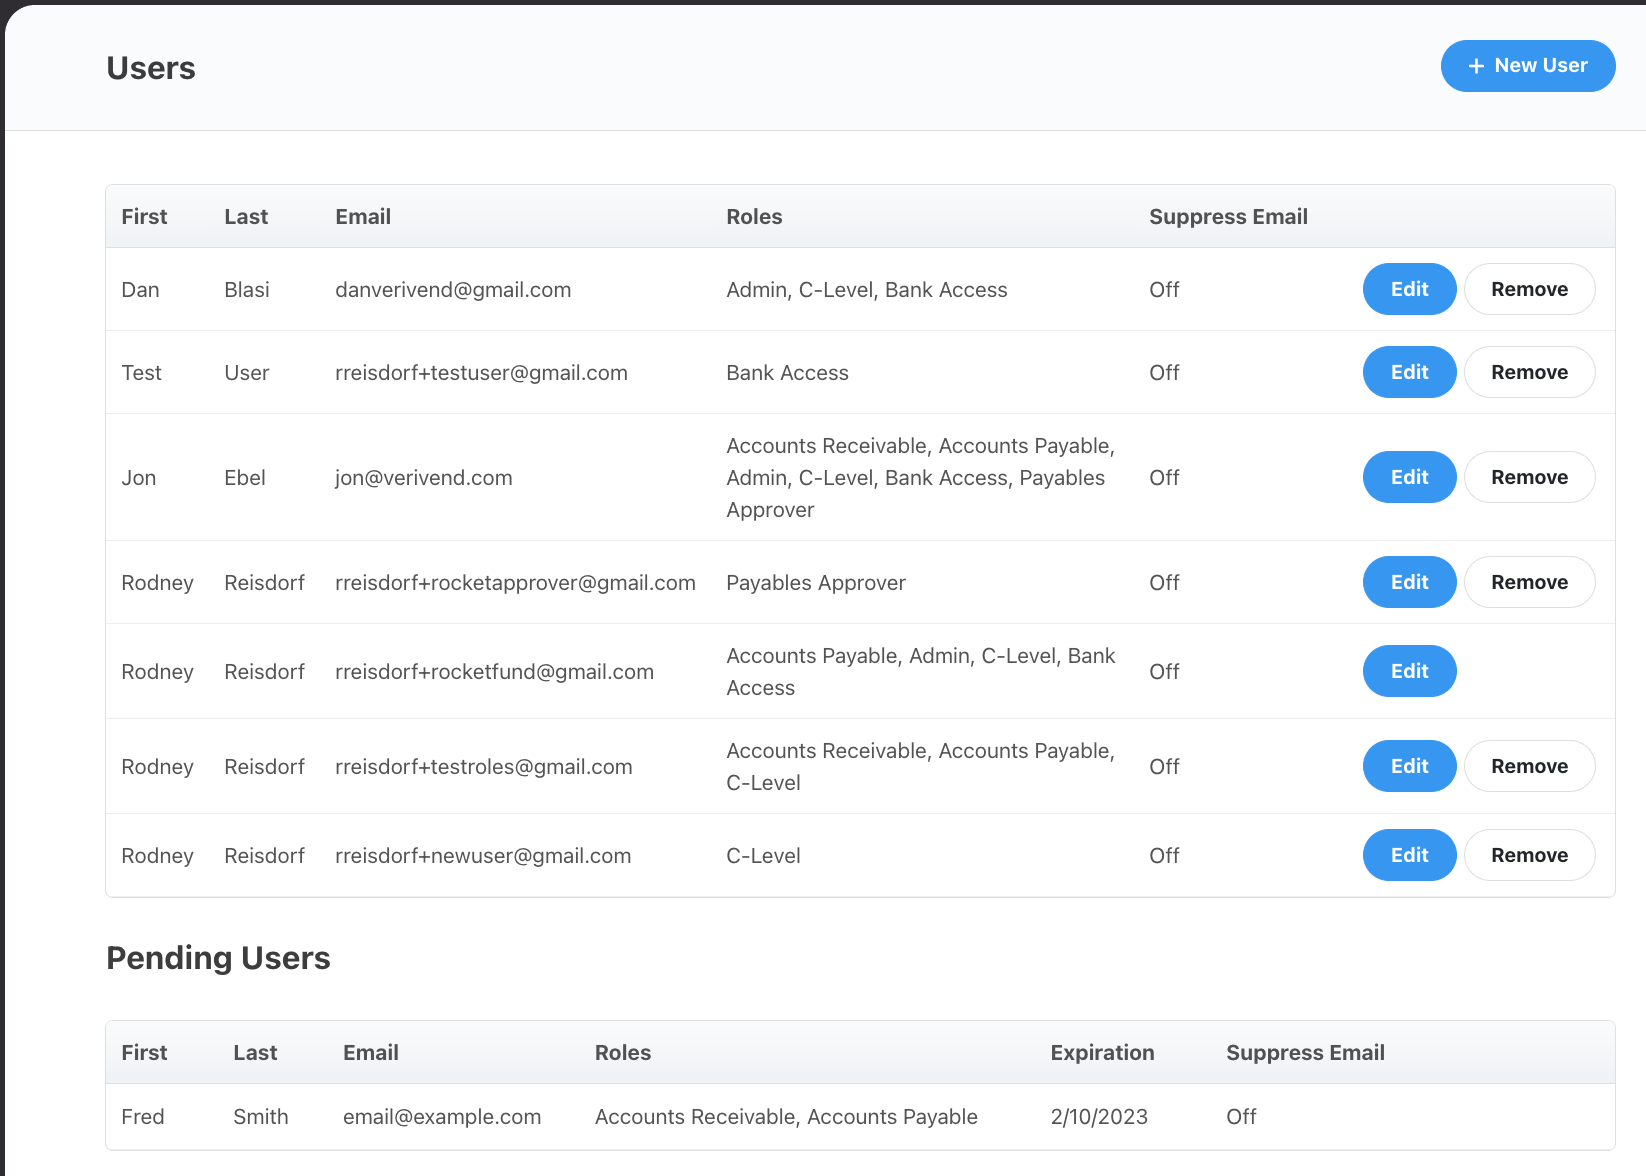Click the Email column header

click(x=363, y=216)
